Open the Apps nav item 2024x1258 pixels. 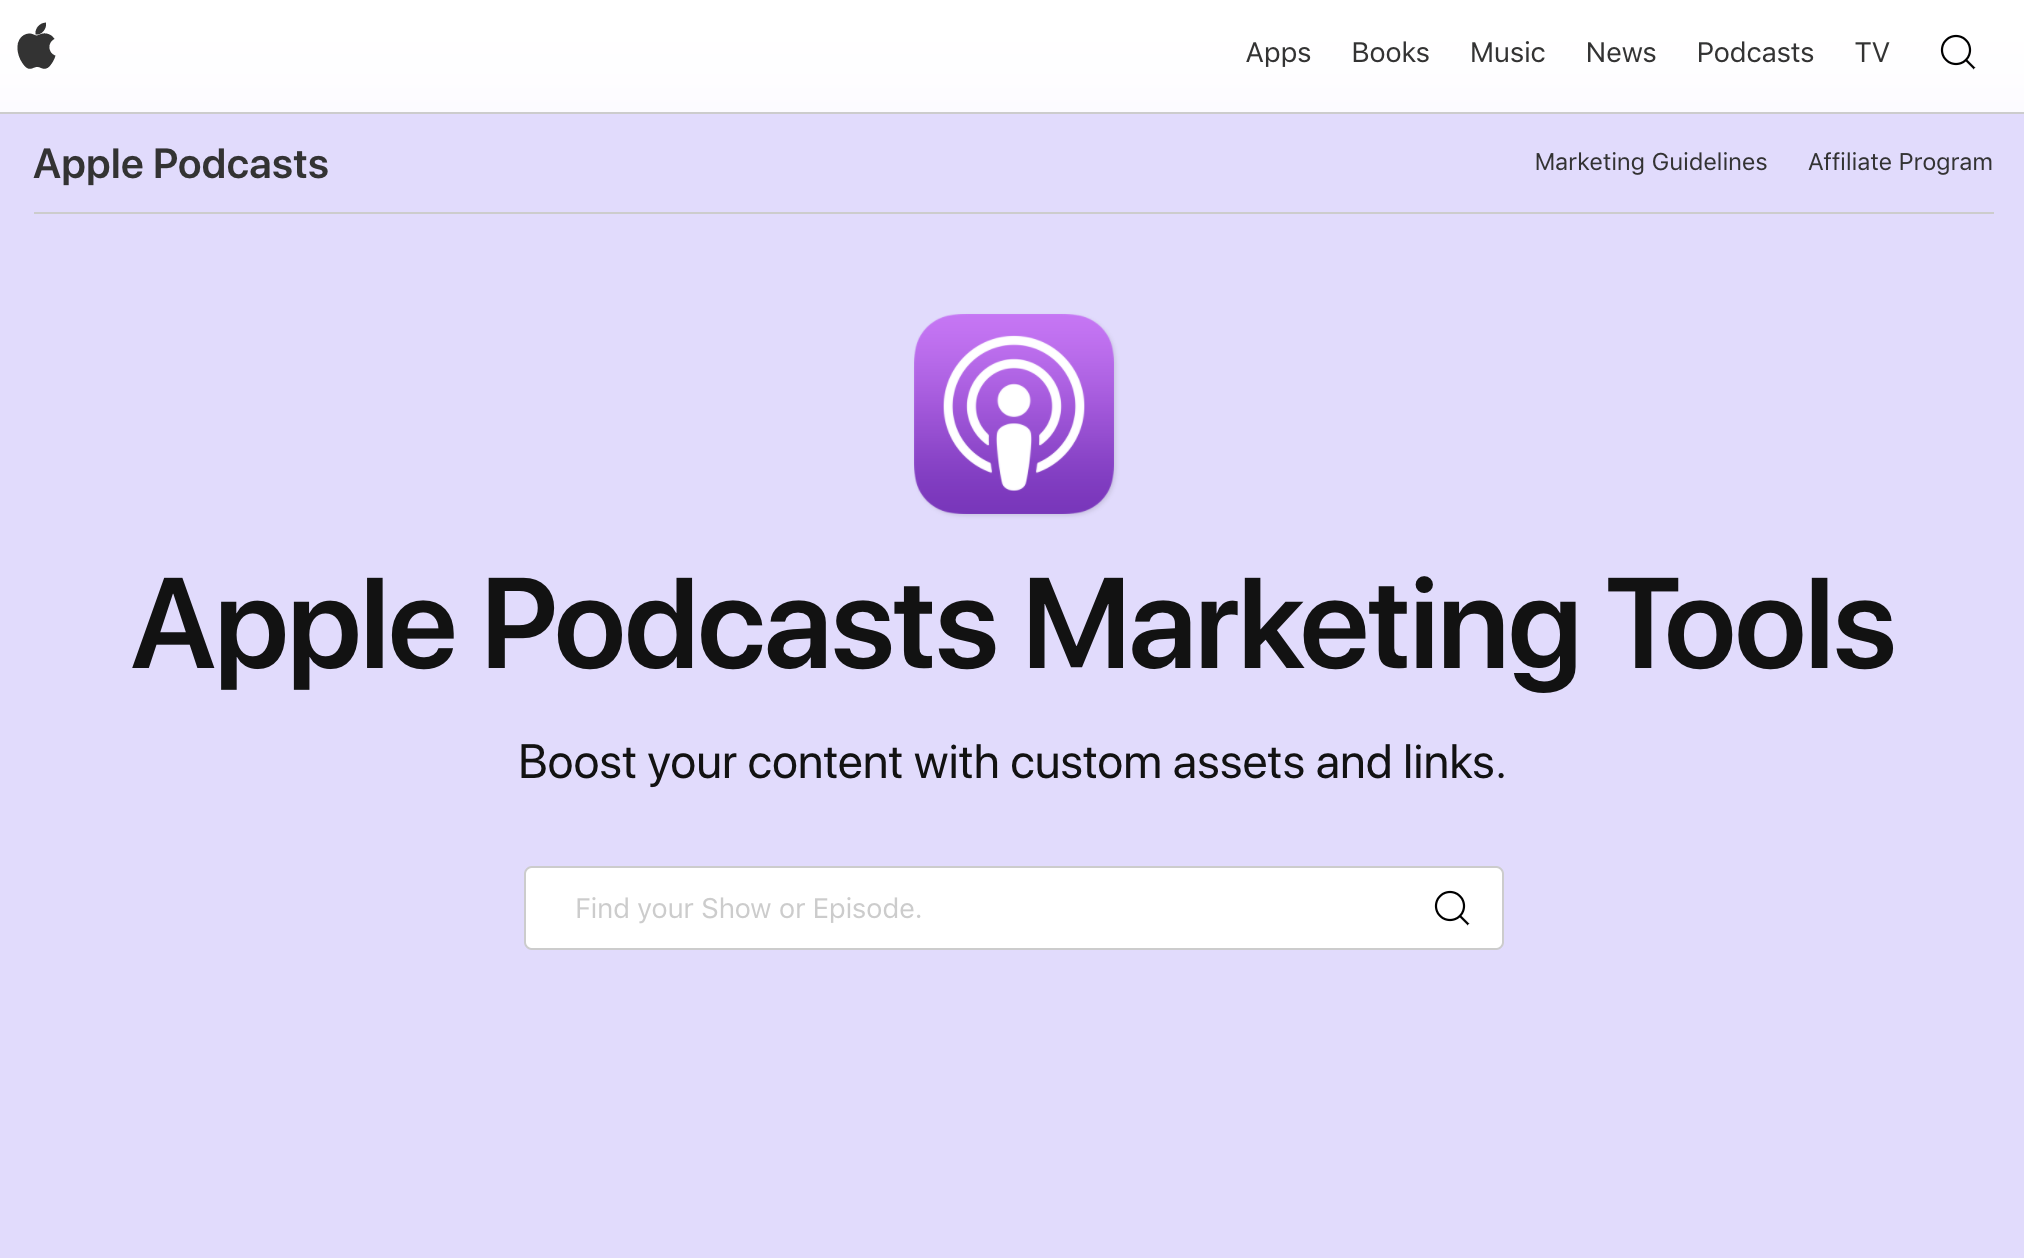pos(1277,52)
